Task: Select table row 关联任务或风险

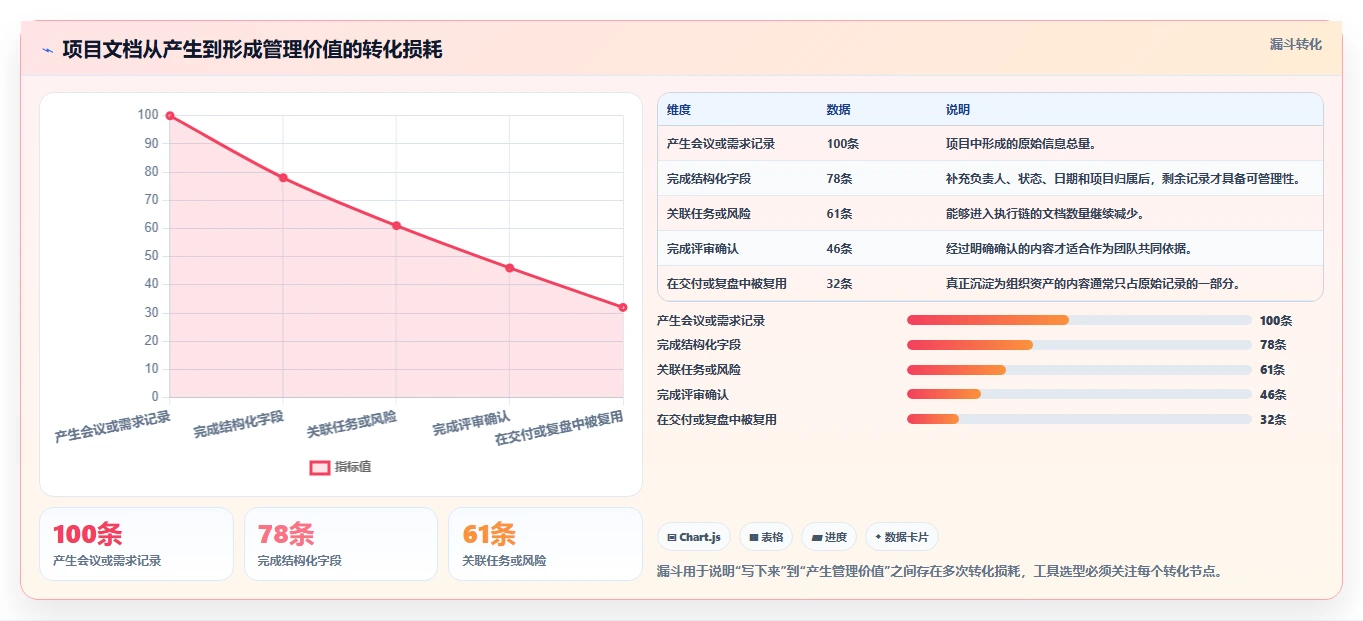Action: tap(990, 214)
